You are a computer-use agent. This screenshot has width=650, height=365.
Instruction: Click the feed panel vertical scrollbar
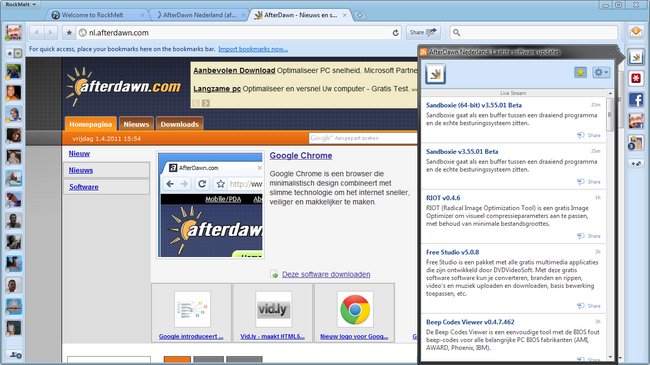point(609,224)
